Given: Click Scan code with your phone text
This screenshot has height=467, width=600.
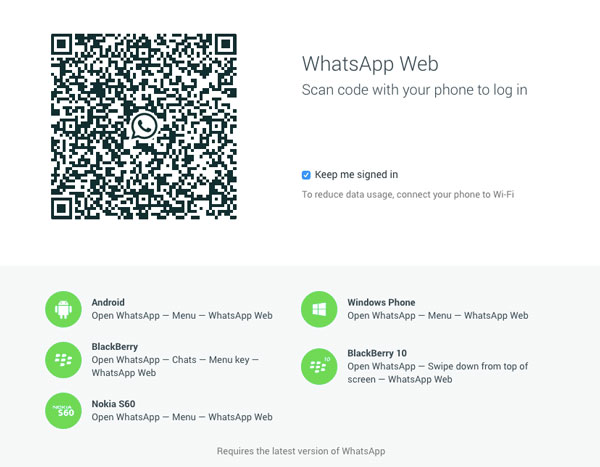Looking at the screenshot, I should point(414,90).
